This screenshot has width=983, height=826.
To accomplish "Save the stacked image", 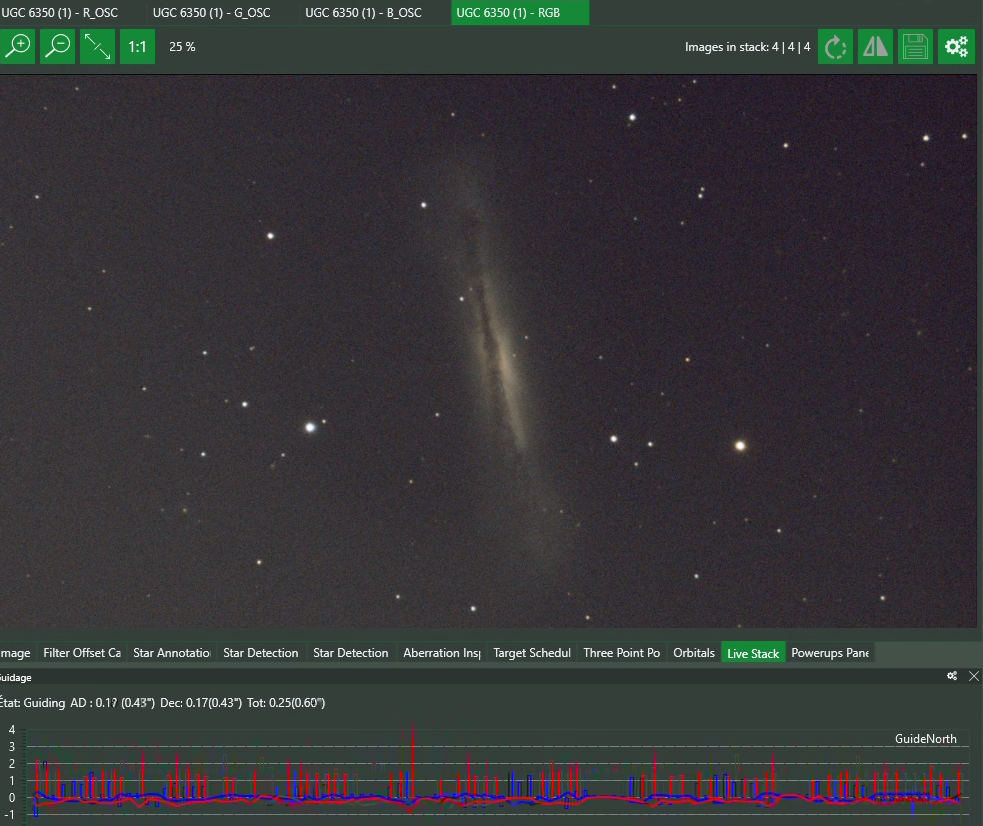I will click(x=915, y=46).
